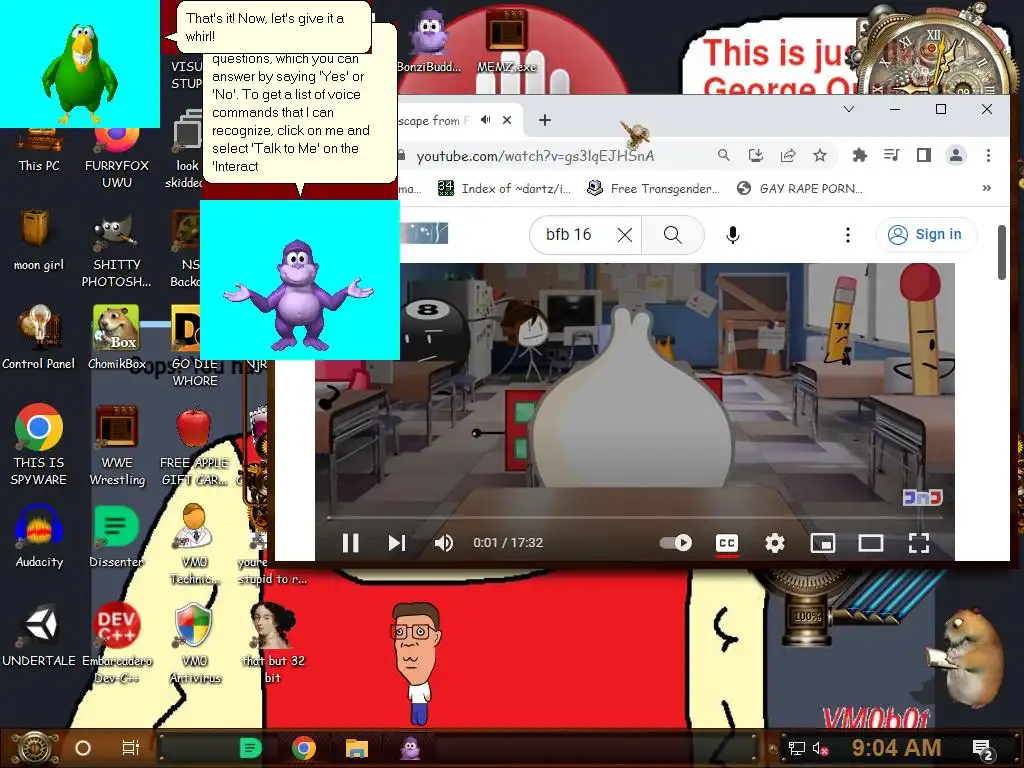Open BonziBudd... desktop icon
This screenshot has height=768, width=1024.
(x=430, y=39)
